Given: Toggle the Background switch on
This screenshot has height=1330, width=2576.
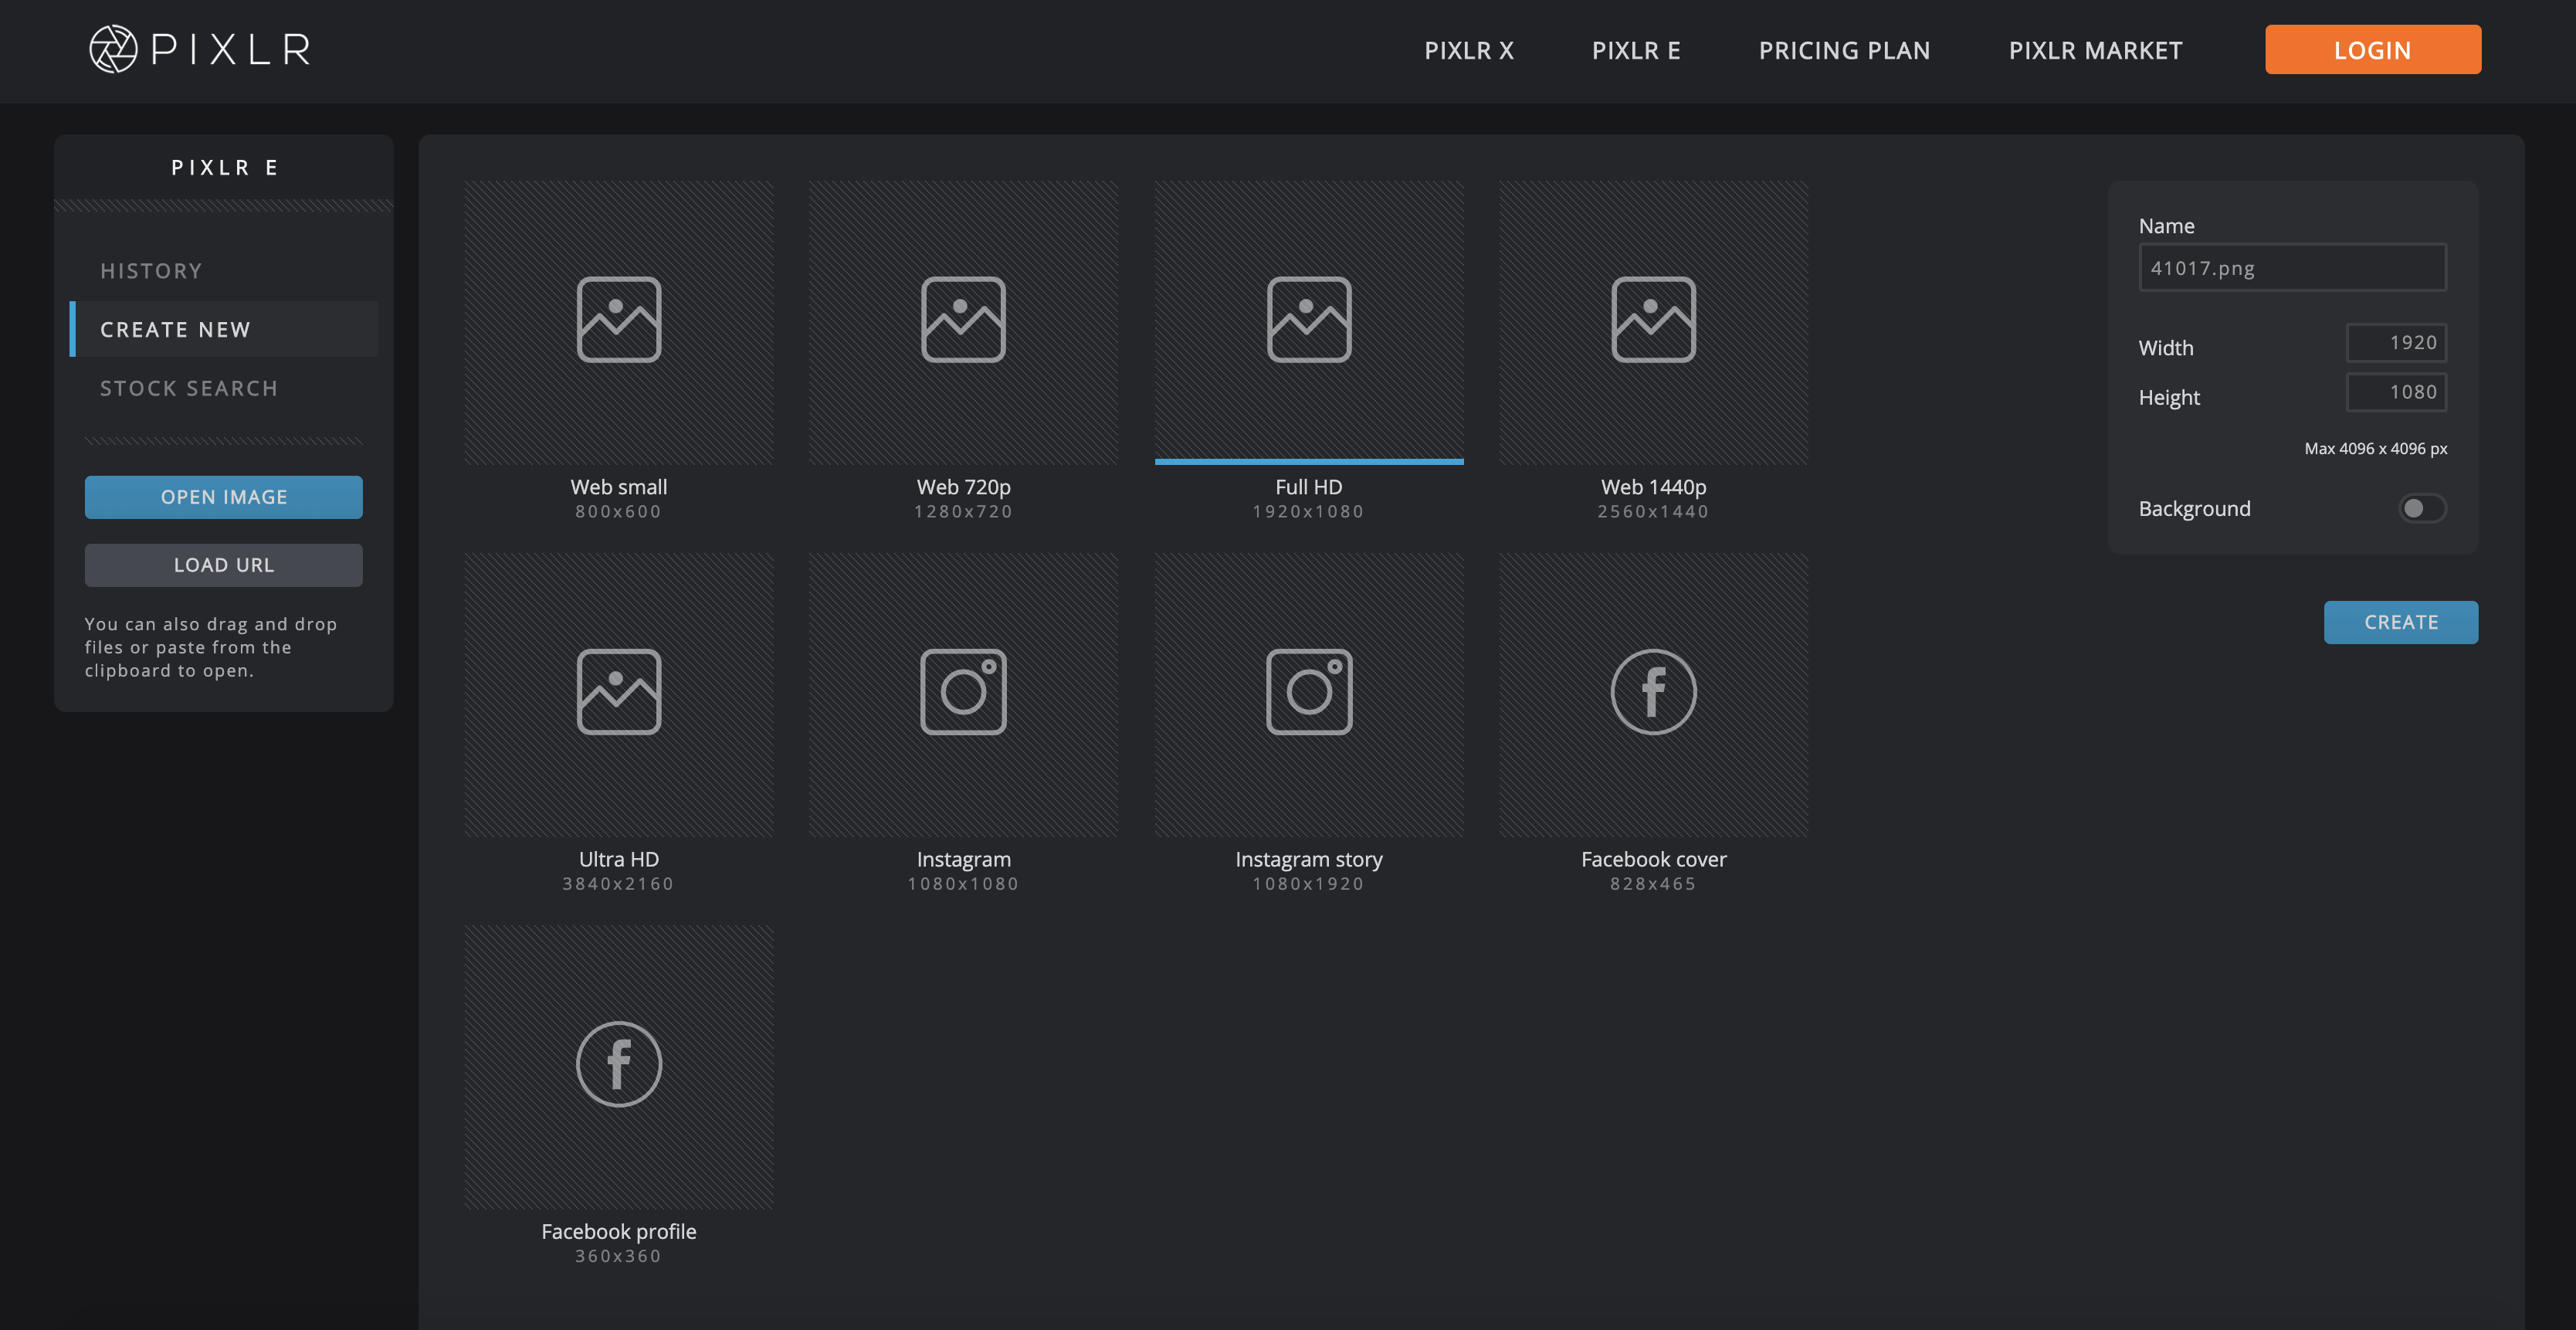Looking at the screenshot, I should pos(2421,508).
